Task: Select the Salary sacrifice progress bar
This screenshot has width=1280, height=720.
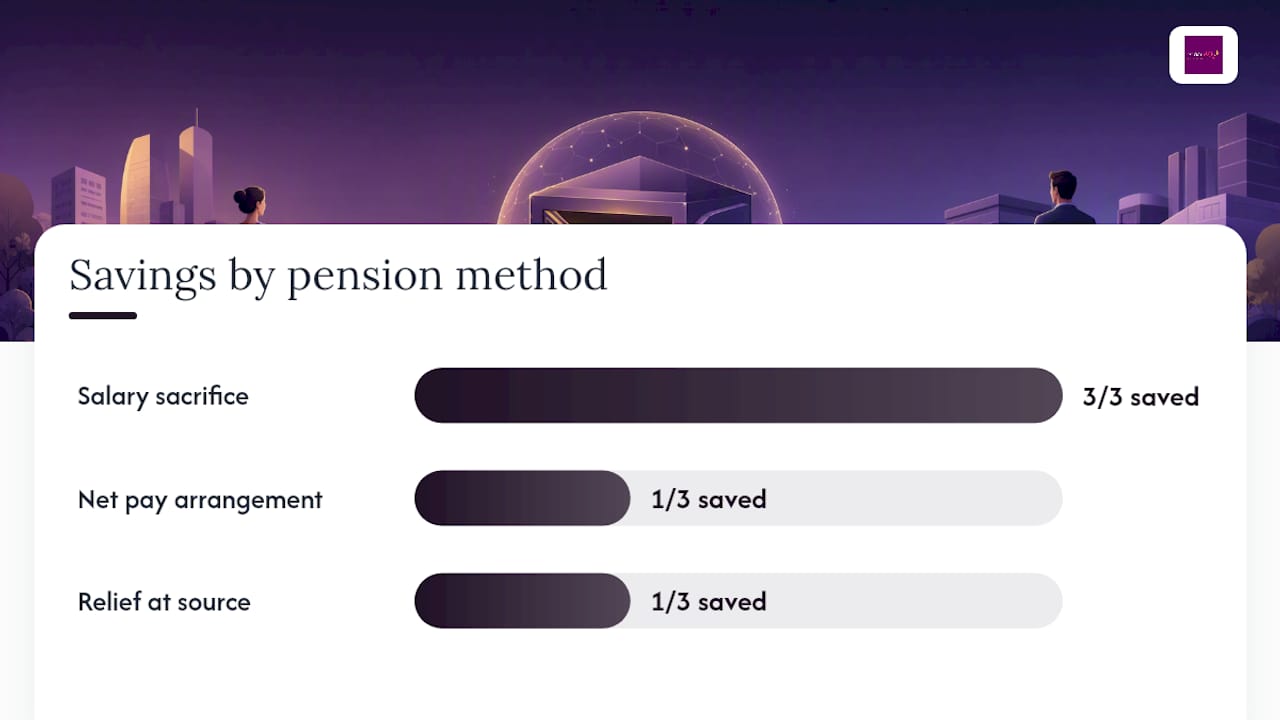Action: pyautogui.click(x=738, y=395)
